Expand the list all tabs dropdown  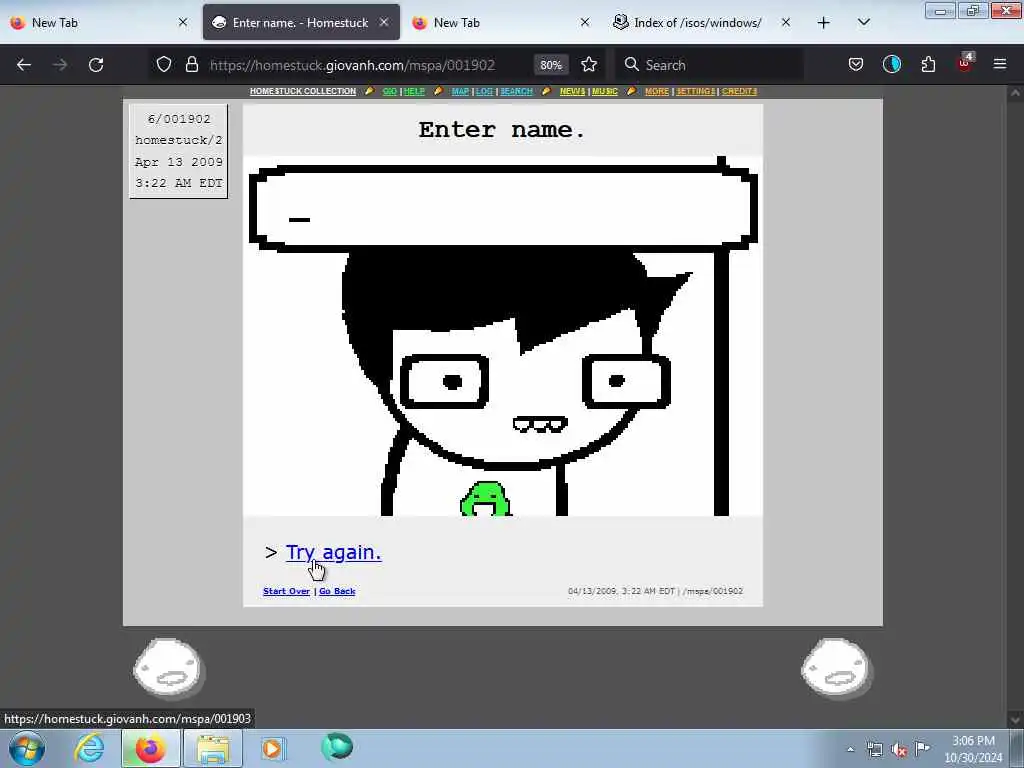coord(864,23)
